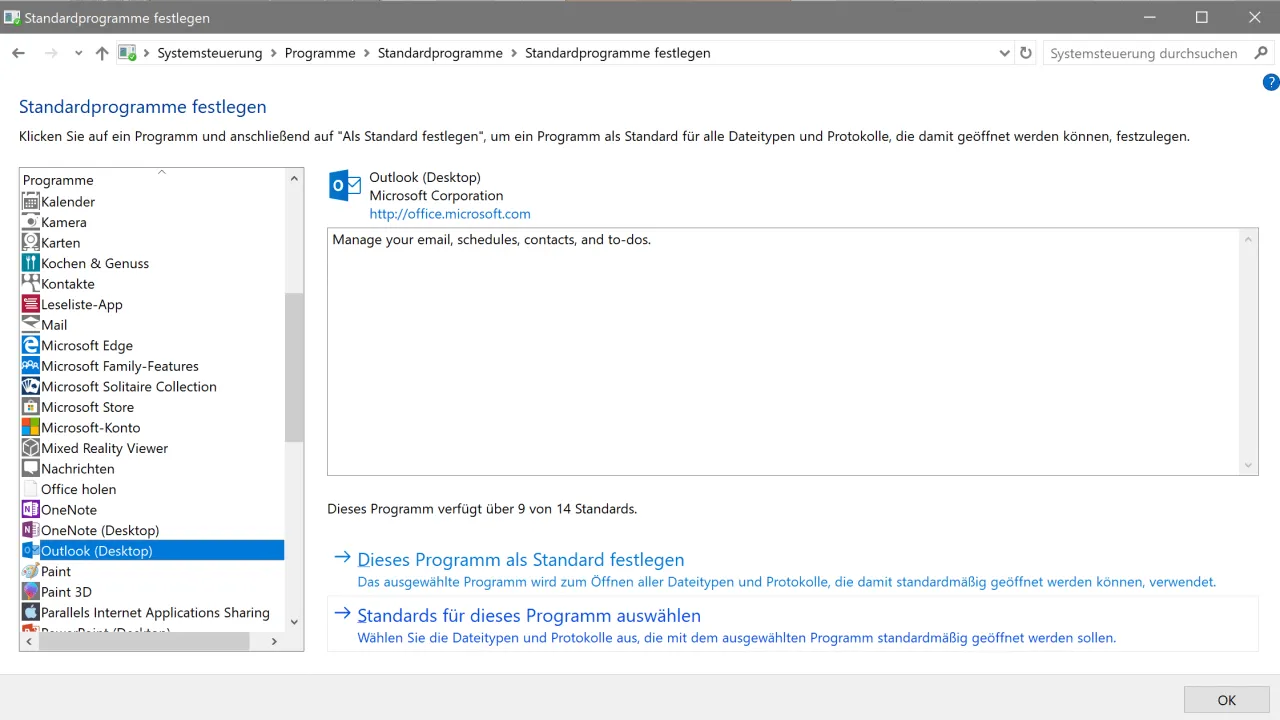Select the Nachrichten list entry text

pos(78,468)
